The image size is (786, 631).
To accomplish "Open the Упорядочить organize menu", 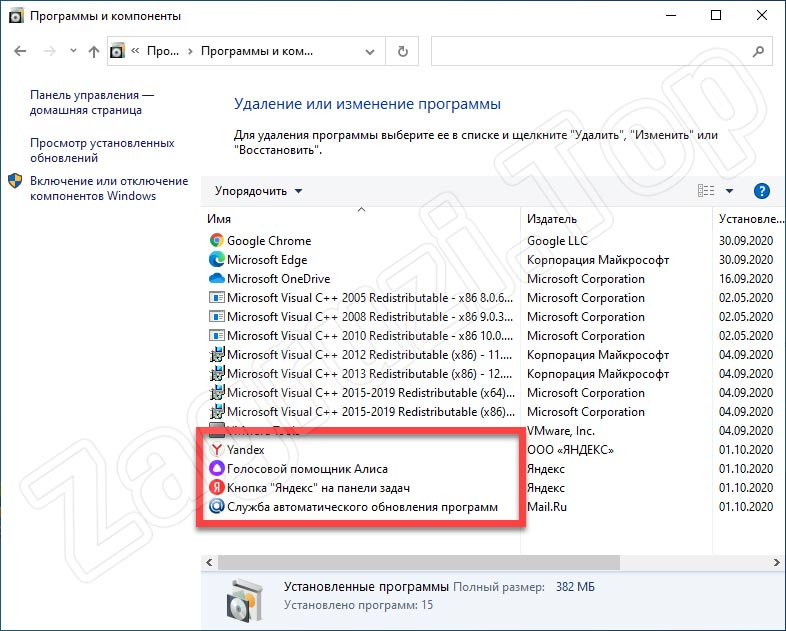I will (258, 191).
